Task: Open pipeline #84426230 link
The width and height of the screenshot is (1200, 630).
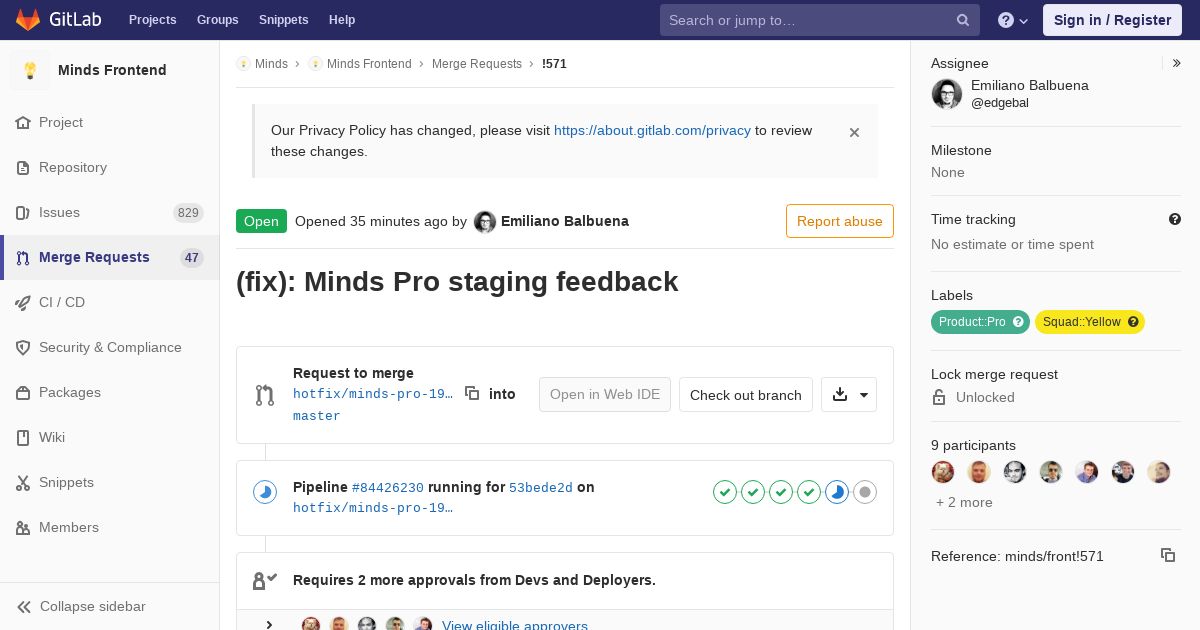Action: point(388,487)
